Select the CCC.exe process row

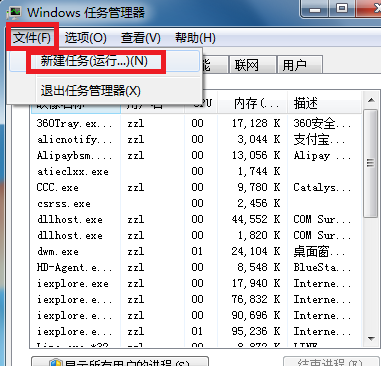pos(196,187)
